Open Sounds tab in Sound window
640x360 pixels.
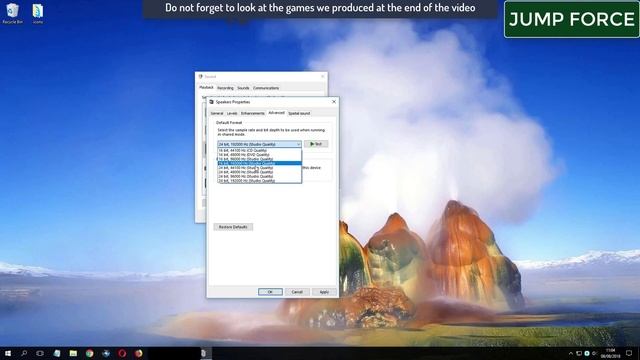tap(243, 88)
